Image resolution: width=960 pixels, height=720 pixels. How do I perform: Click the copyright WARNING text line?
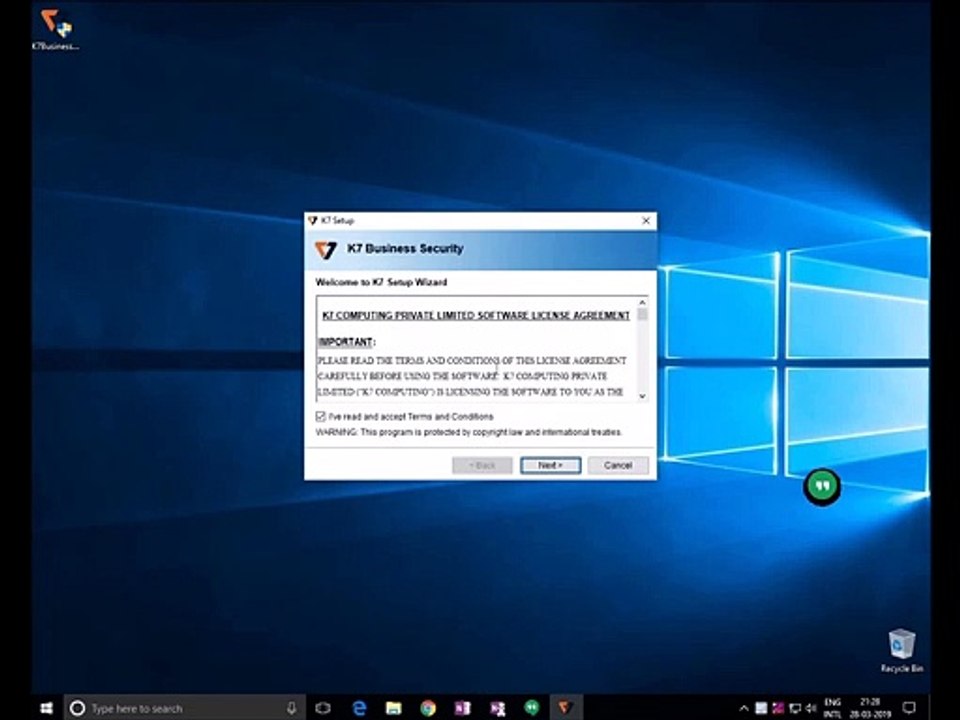[468, 432]
